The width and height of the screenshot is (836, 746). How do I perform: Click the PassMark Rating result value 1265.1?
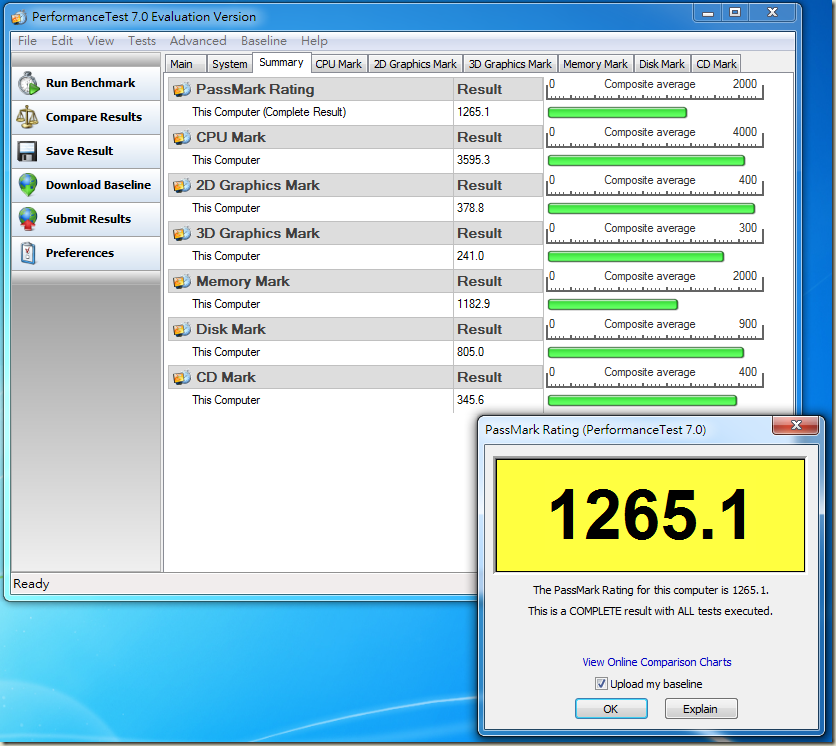[473, 112]
